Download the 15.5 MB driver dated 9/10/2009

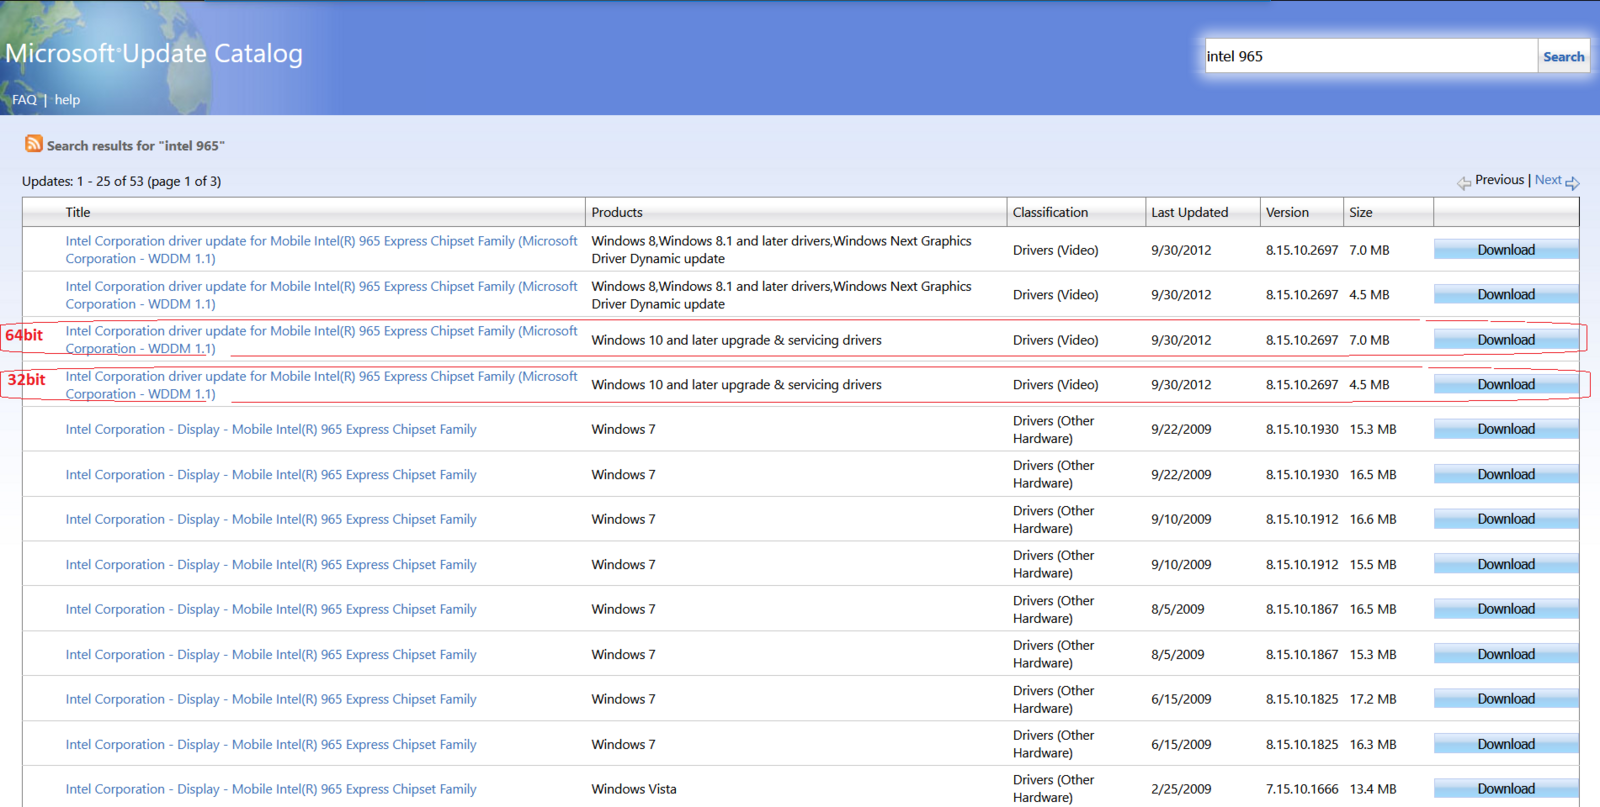[x=1506, y=565]
